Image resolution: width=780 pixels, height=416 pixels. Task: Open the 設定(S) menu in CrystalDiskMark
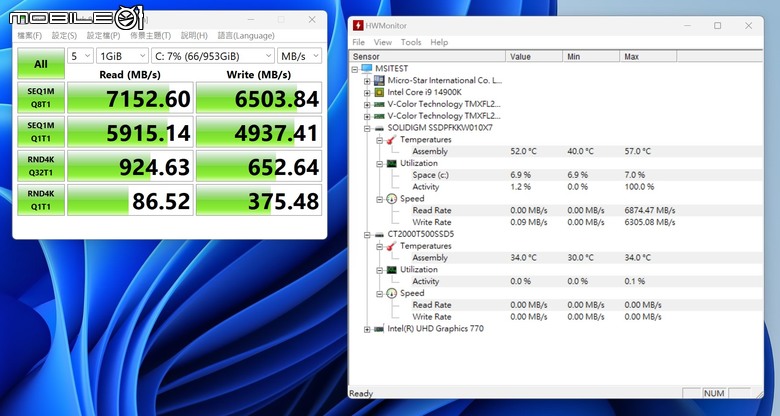coord(64,36)
